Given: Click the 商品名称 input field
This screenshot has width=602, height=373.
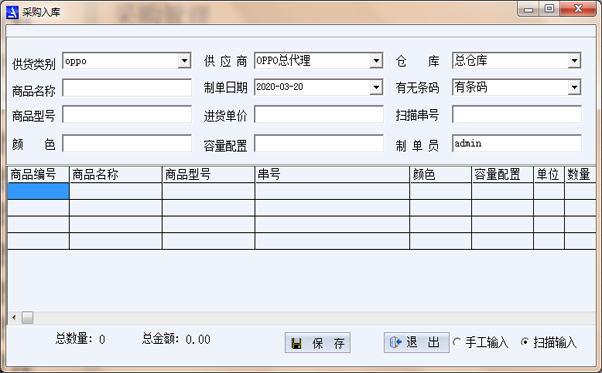Looking at the screenshot, I should tap(127, 88).
